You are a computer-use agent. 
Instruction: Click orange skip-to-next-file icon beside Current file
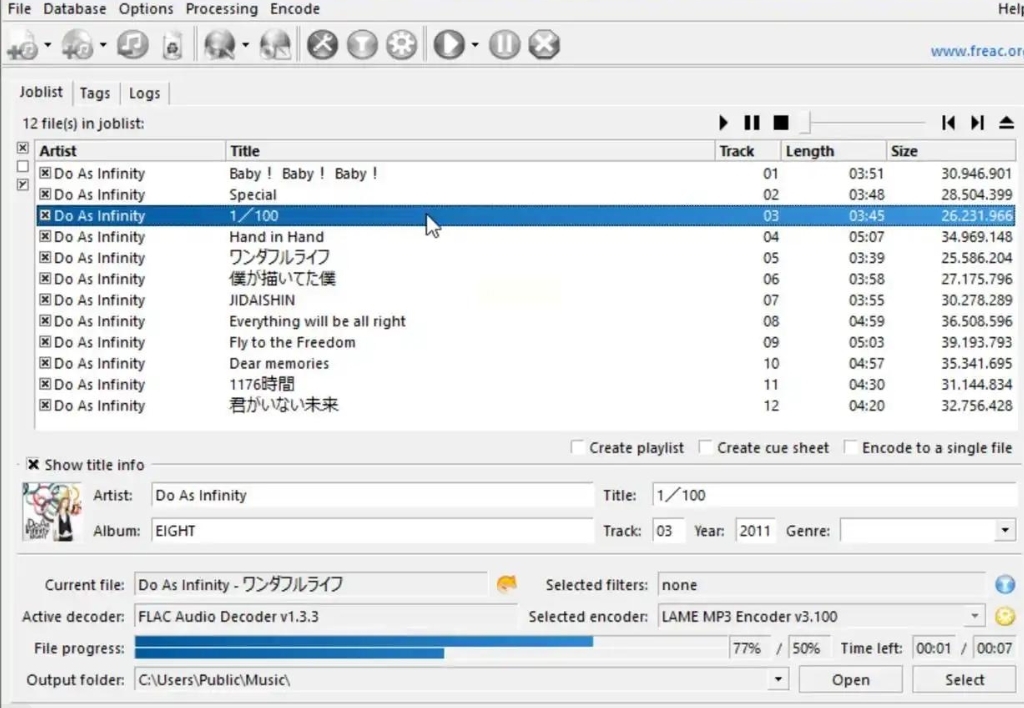(507, 584)
